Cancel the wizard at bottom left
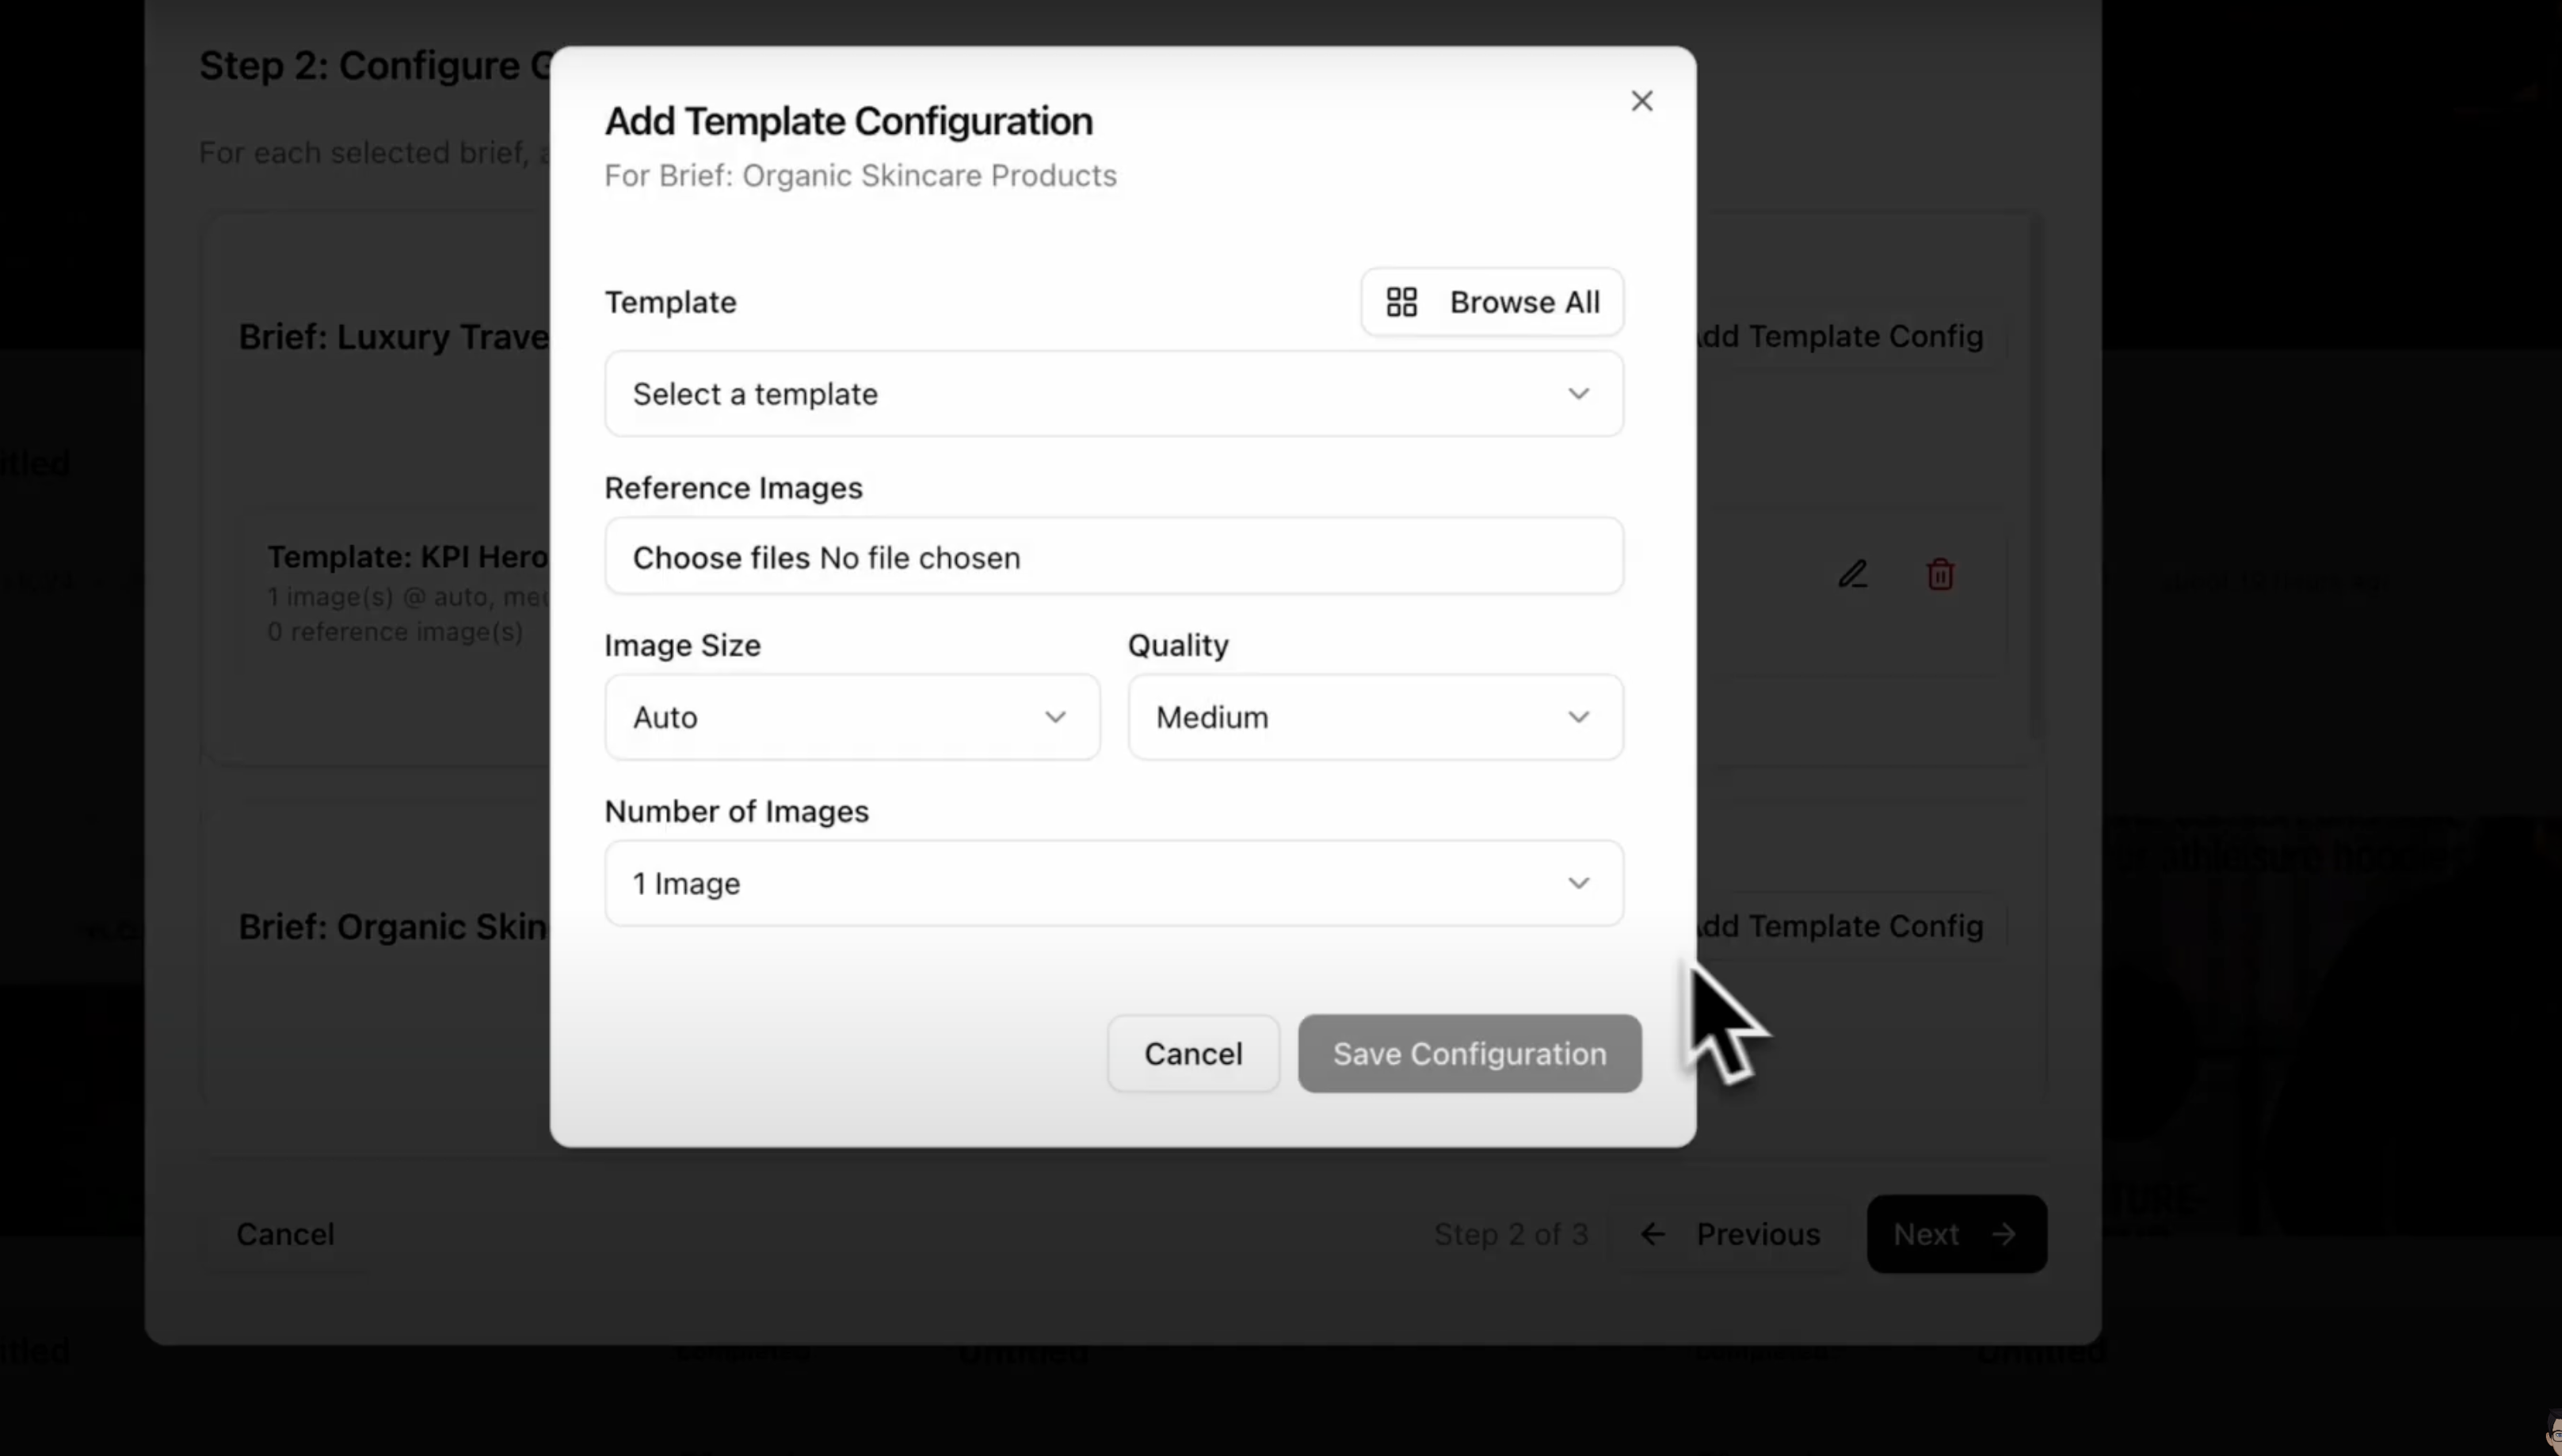Image resolution: width=2562 pixels, height=1456 pixels. click(285, 1234)
